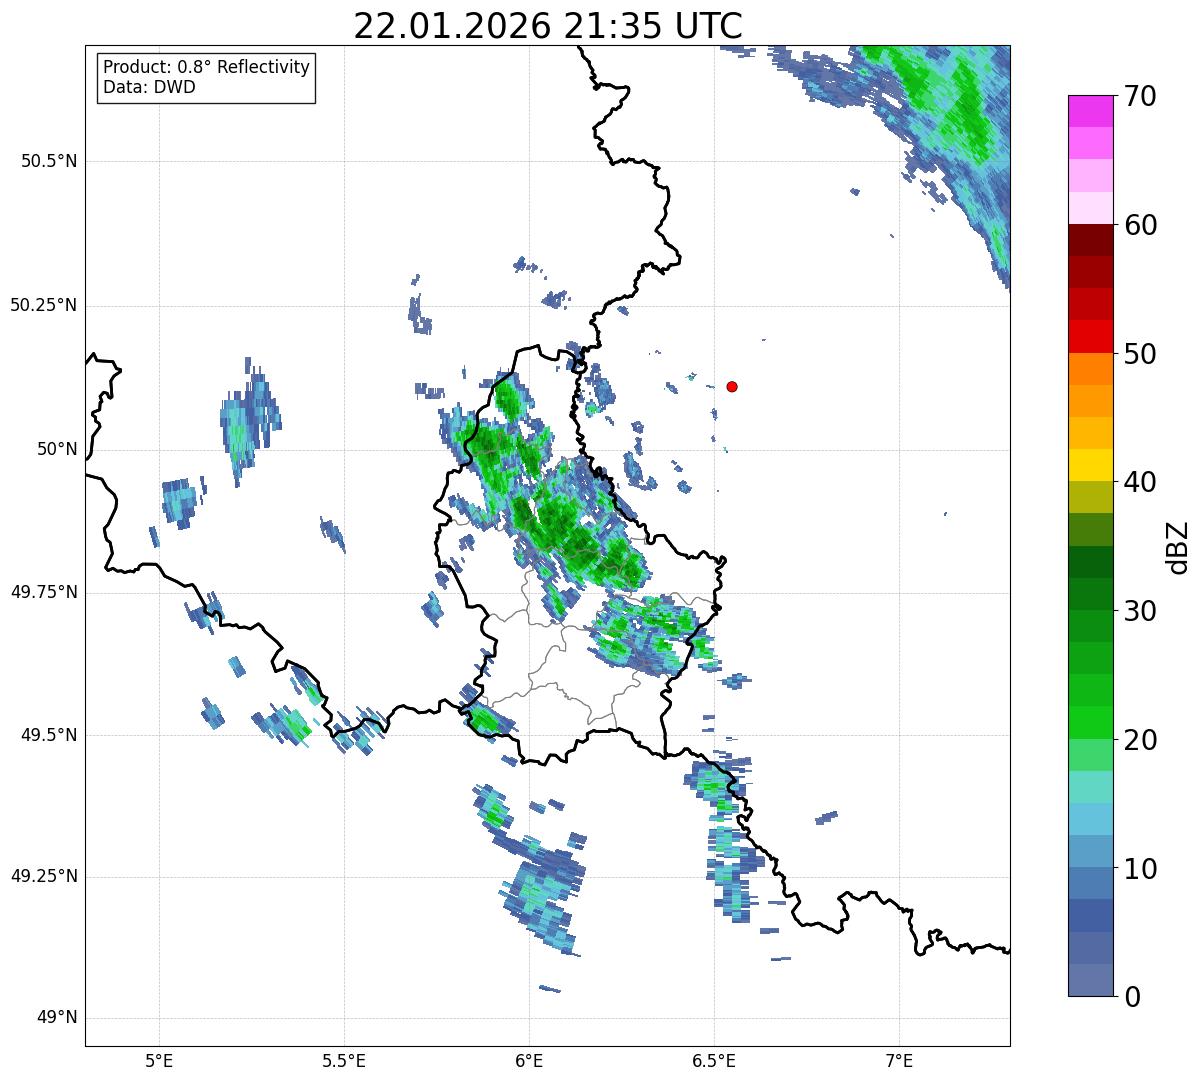The image size is (1202, 1081).
Task: Click the 6.5°E longitude label
Action: pyautogui.click(x=714, y=1061)
